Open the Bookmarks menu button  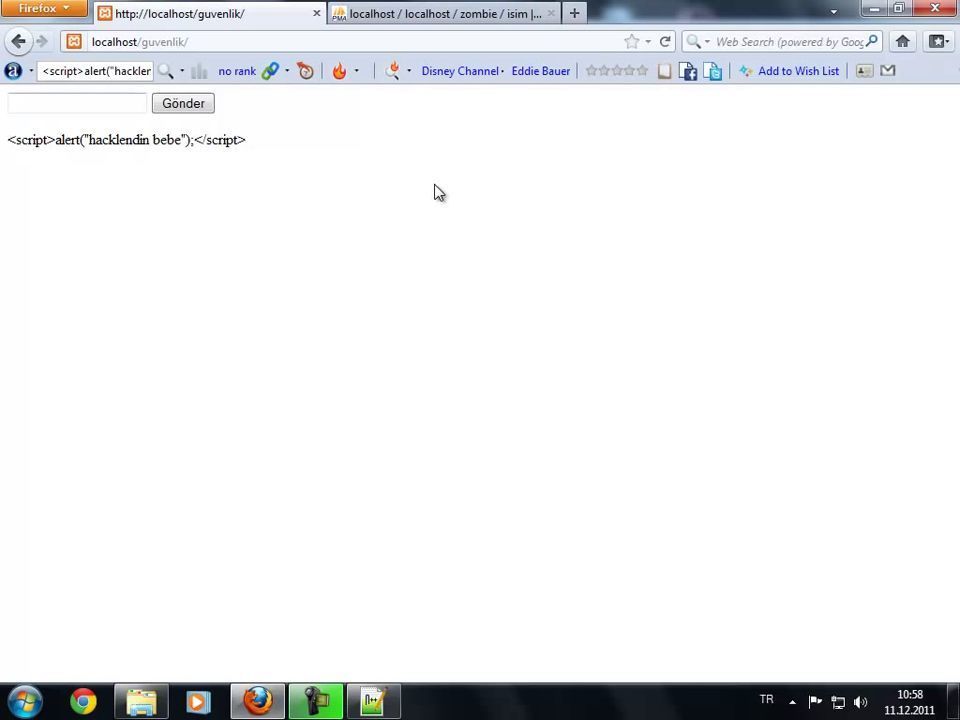pyautogui.click(x=939, y=41)
